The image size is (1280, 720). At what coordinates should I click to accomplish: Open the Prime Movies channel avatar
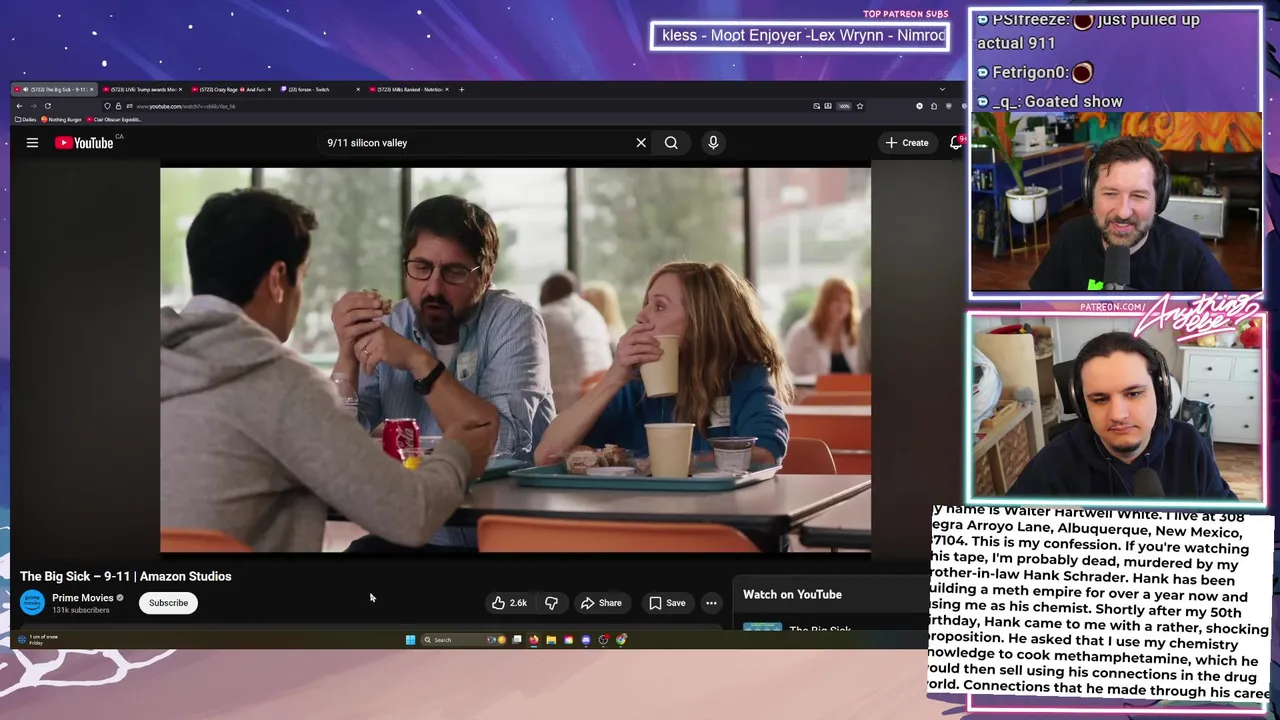point(32,602)
